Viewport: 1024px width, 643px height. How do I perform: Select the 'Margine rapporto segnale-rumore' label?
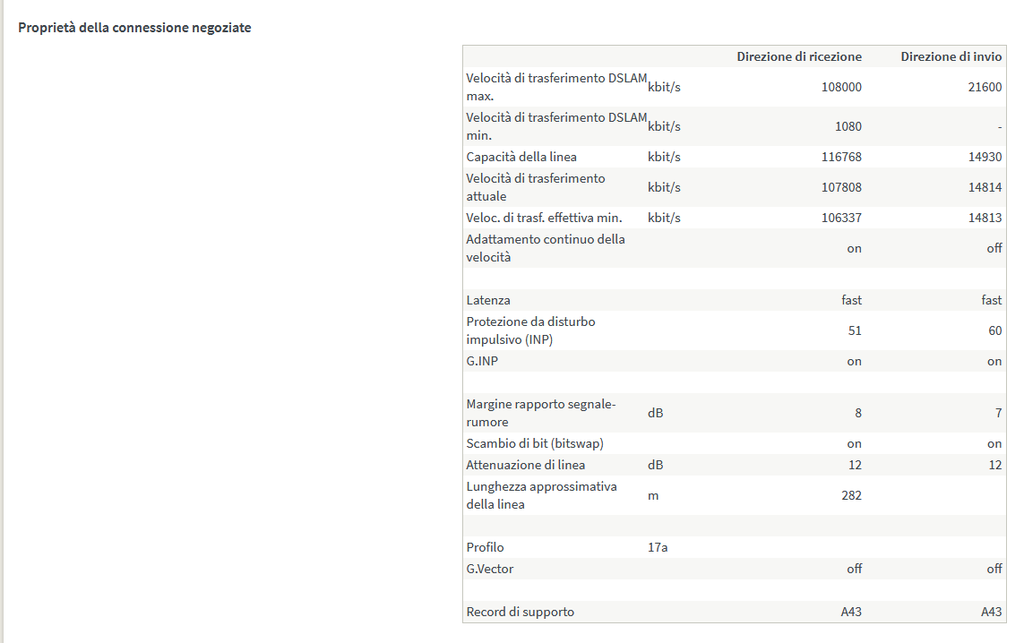click(x=541, y=413)
